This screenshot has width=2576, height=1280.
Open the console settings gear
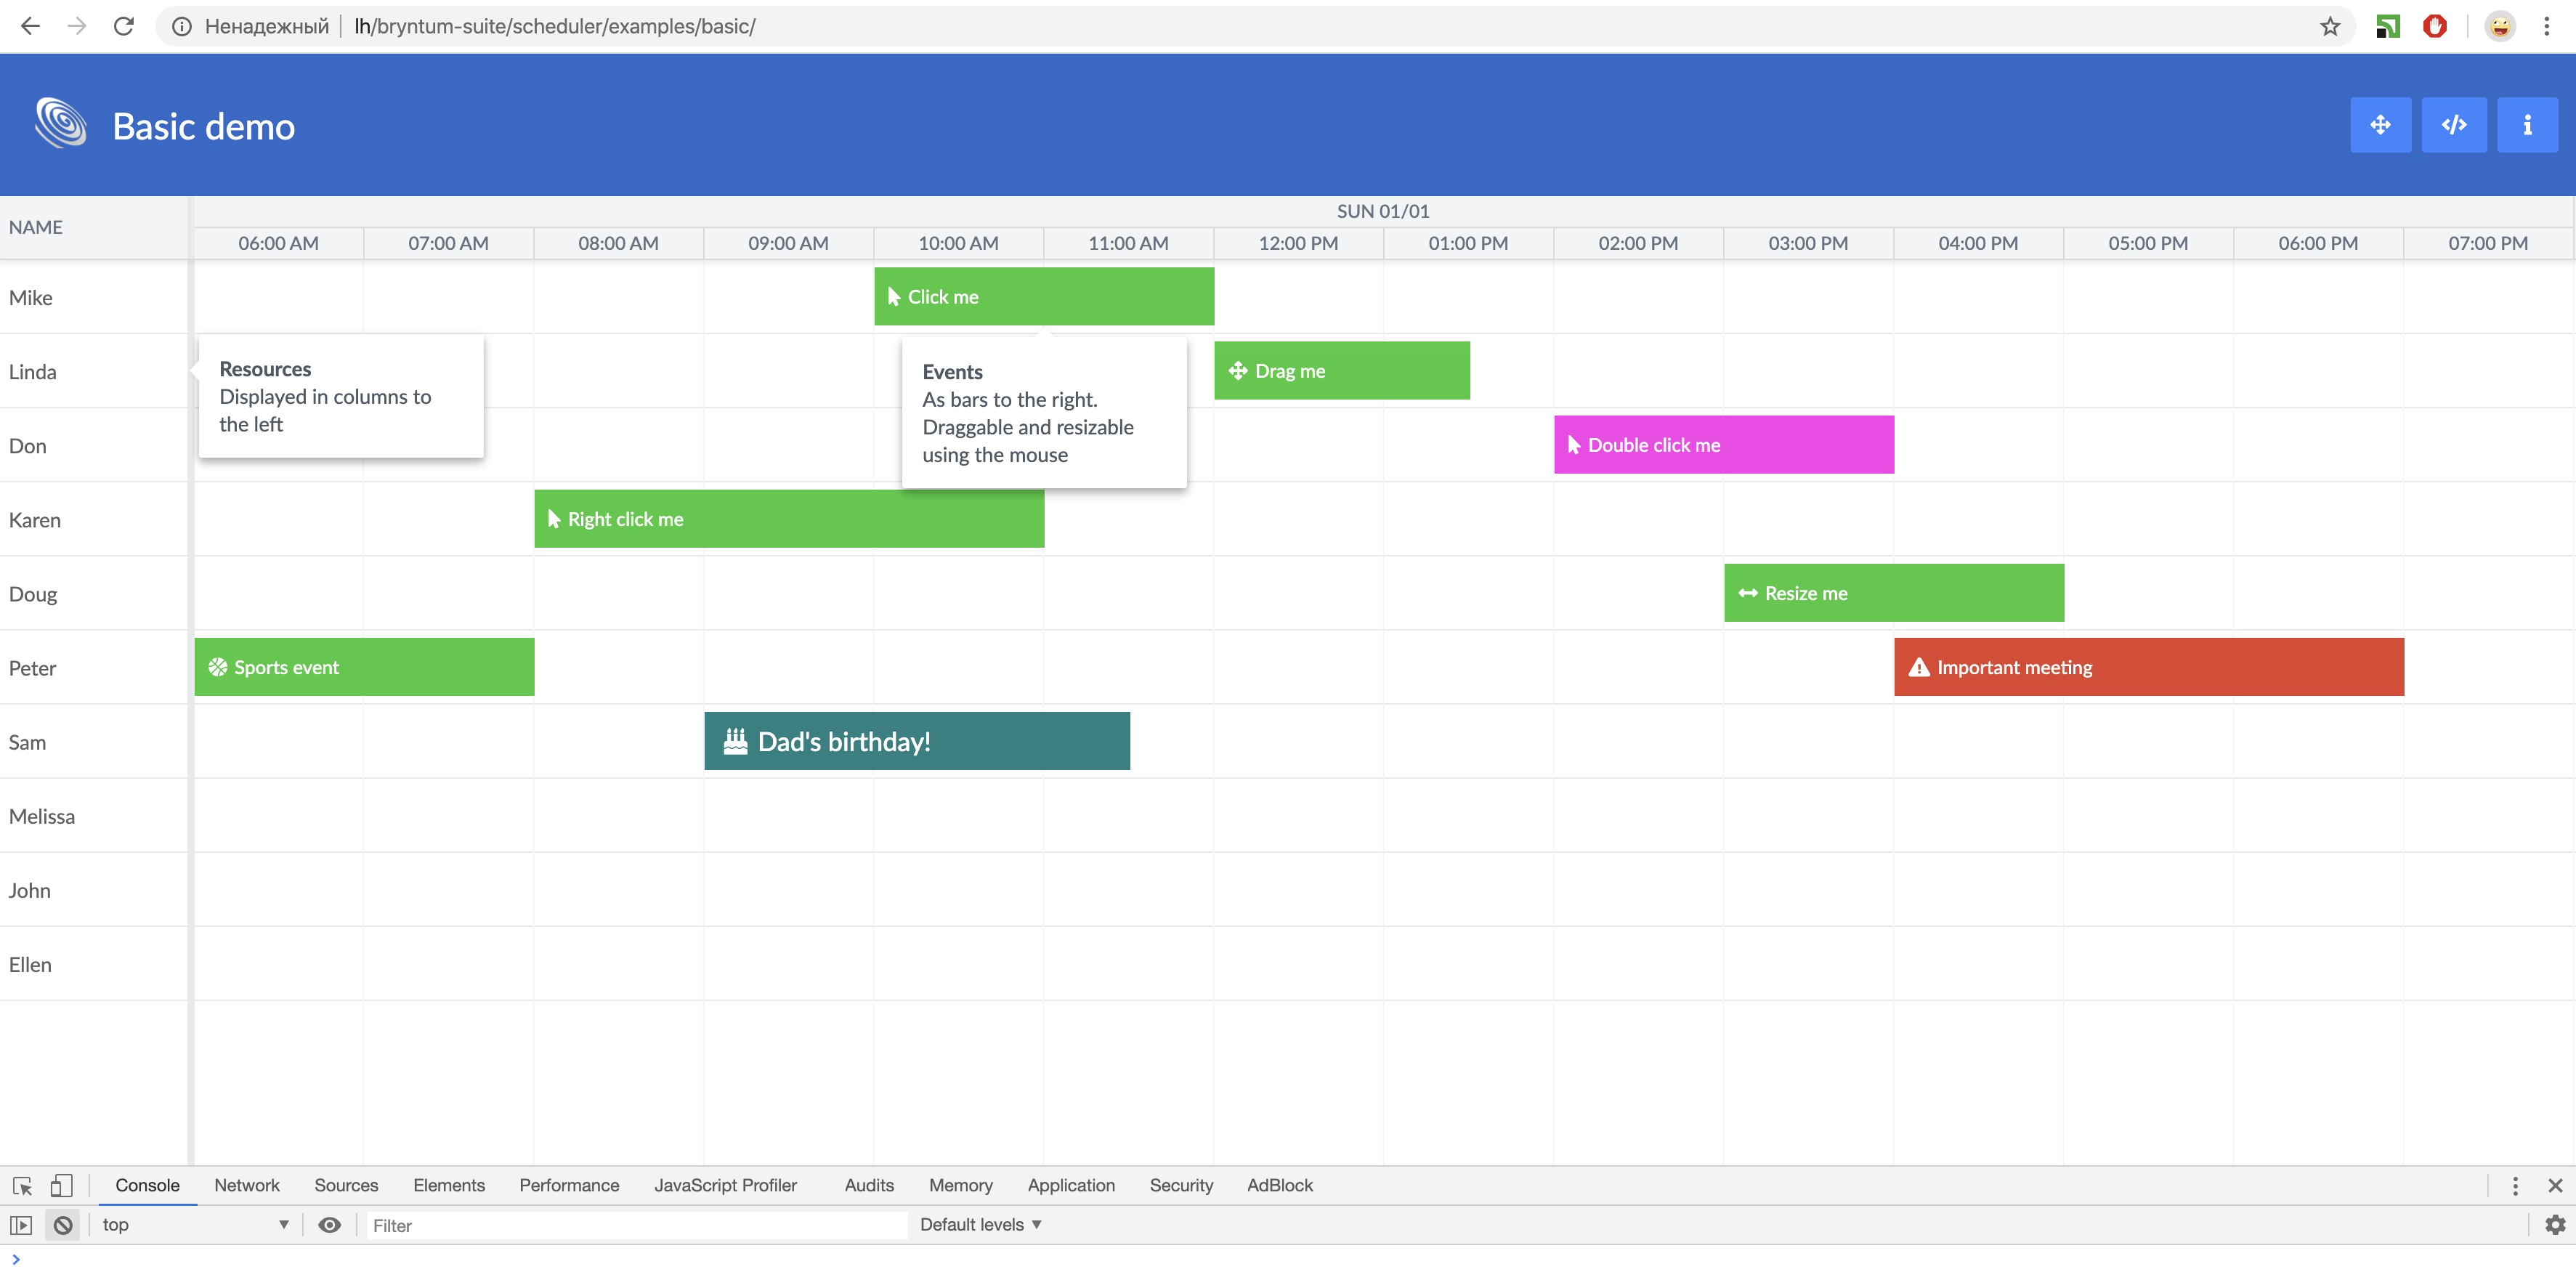(2555, 1225)
